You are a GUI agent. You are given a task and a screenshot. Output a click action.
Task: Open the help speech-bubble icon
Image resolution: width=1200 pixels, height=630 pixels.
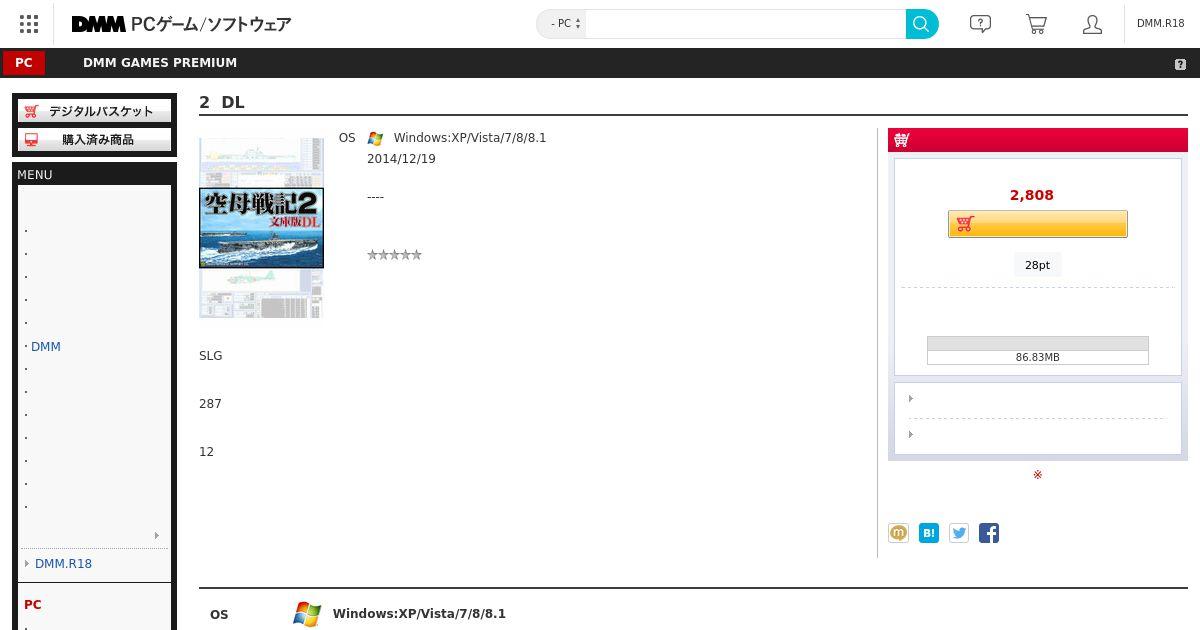coord(981,24)
